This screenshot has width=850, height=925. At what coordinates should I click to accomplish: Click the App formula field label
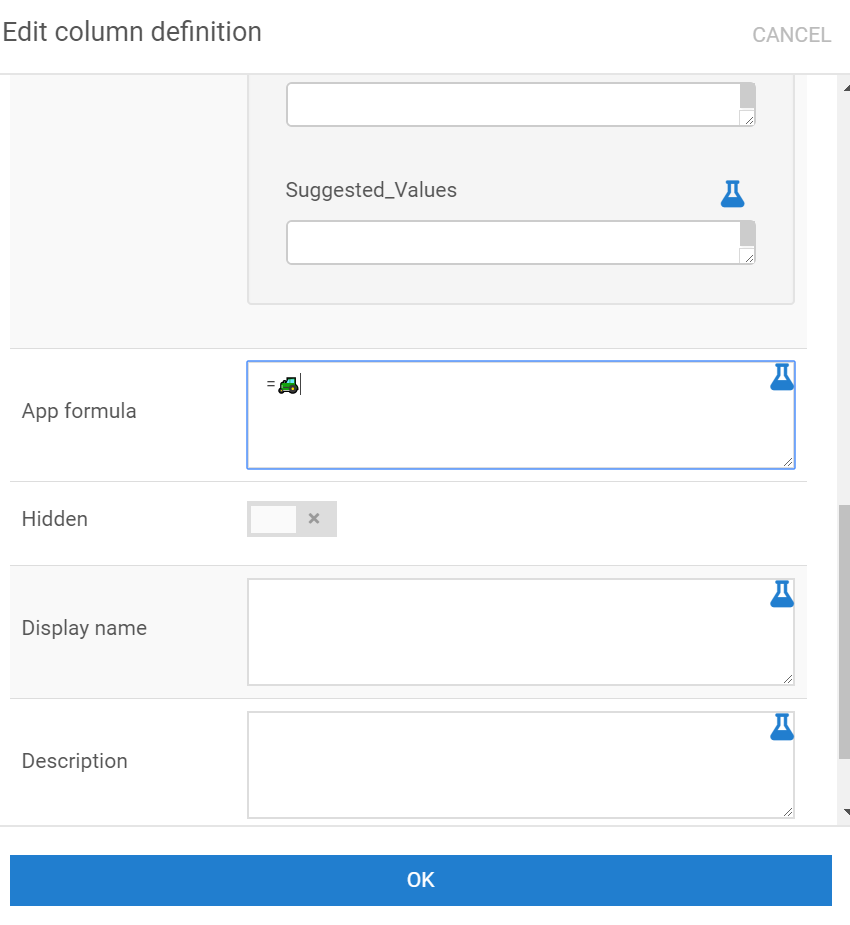(78, 411)
